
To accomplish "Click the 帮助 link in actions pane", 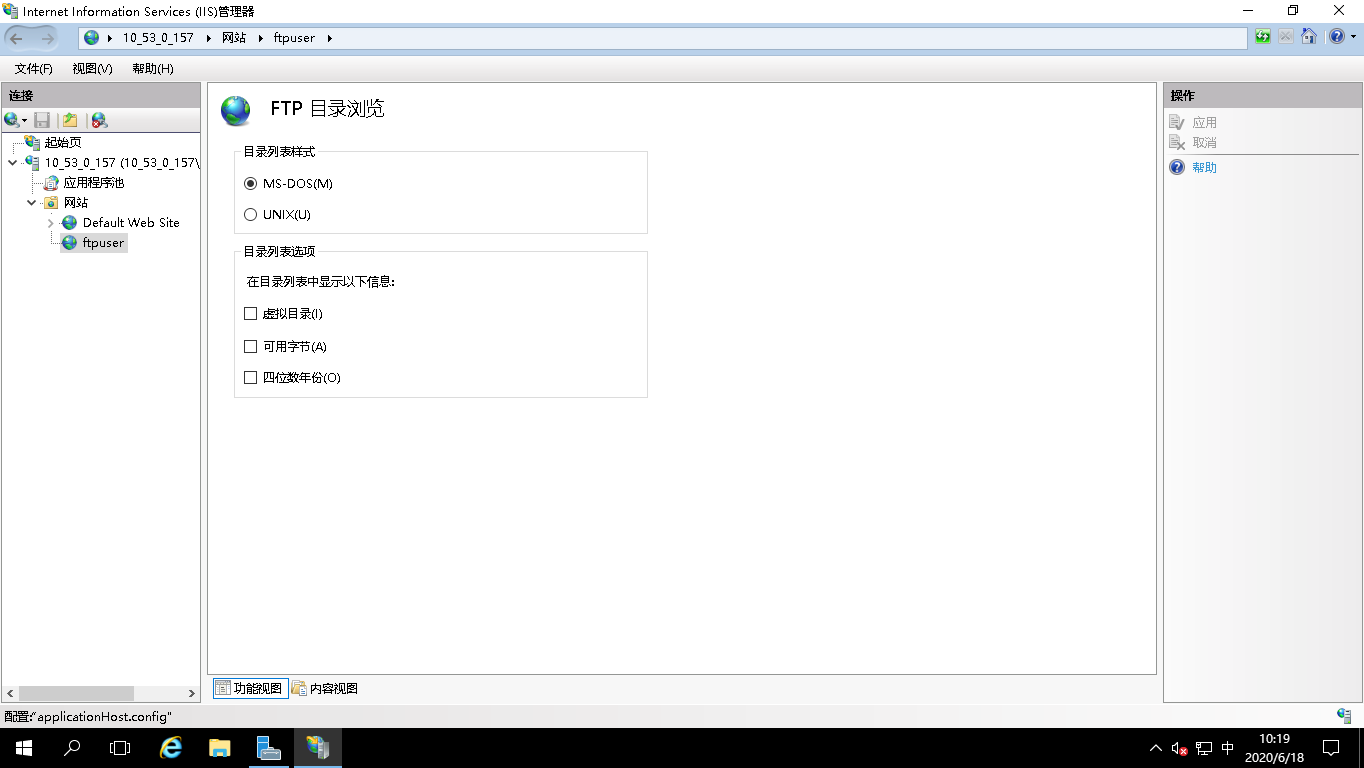I will click(x=1204, y=168).
